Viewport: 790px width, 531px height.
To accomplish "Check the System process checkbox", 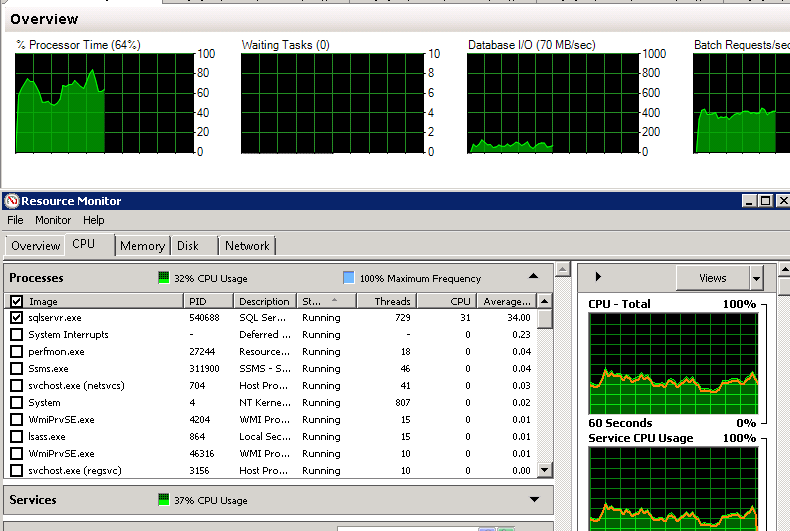I will 17,403.
